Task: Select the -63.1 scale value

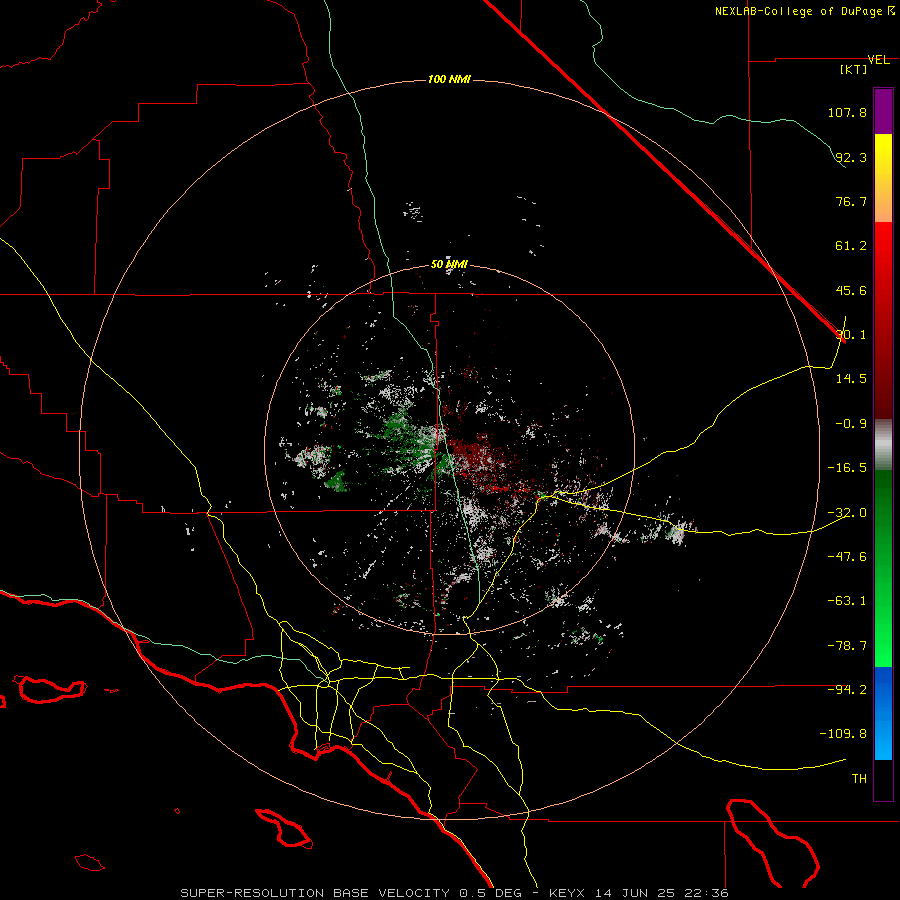Action: [x=847, y=601]
